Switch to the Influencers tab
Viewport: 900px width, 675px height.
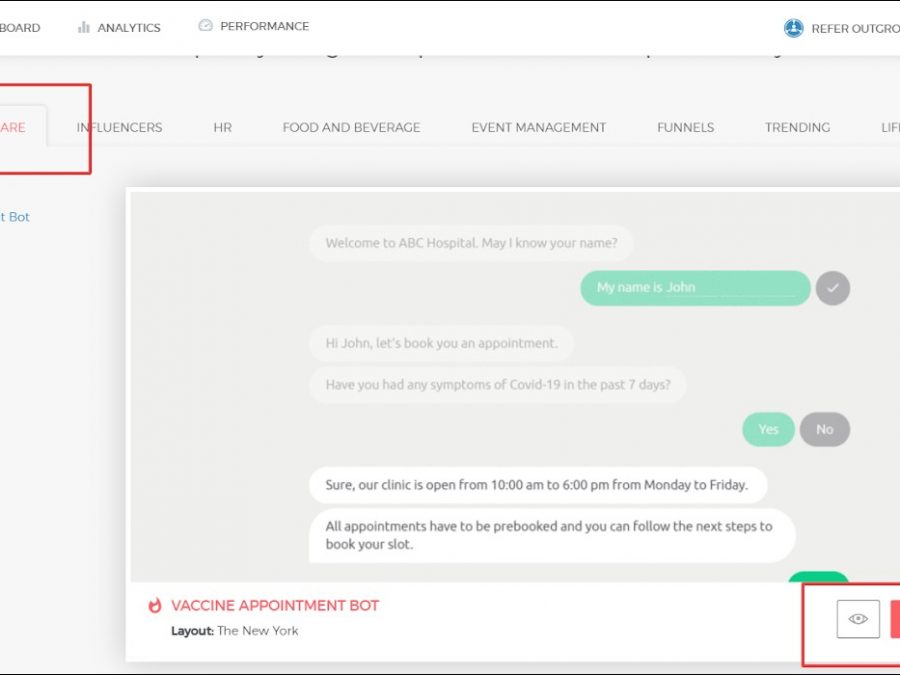[119, 128]
